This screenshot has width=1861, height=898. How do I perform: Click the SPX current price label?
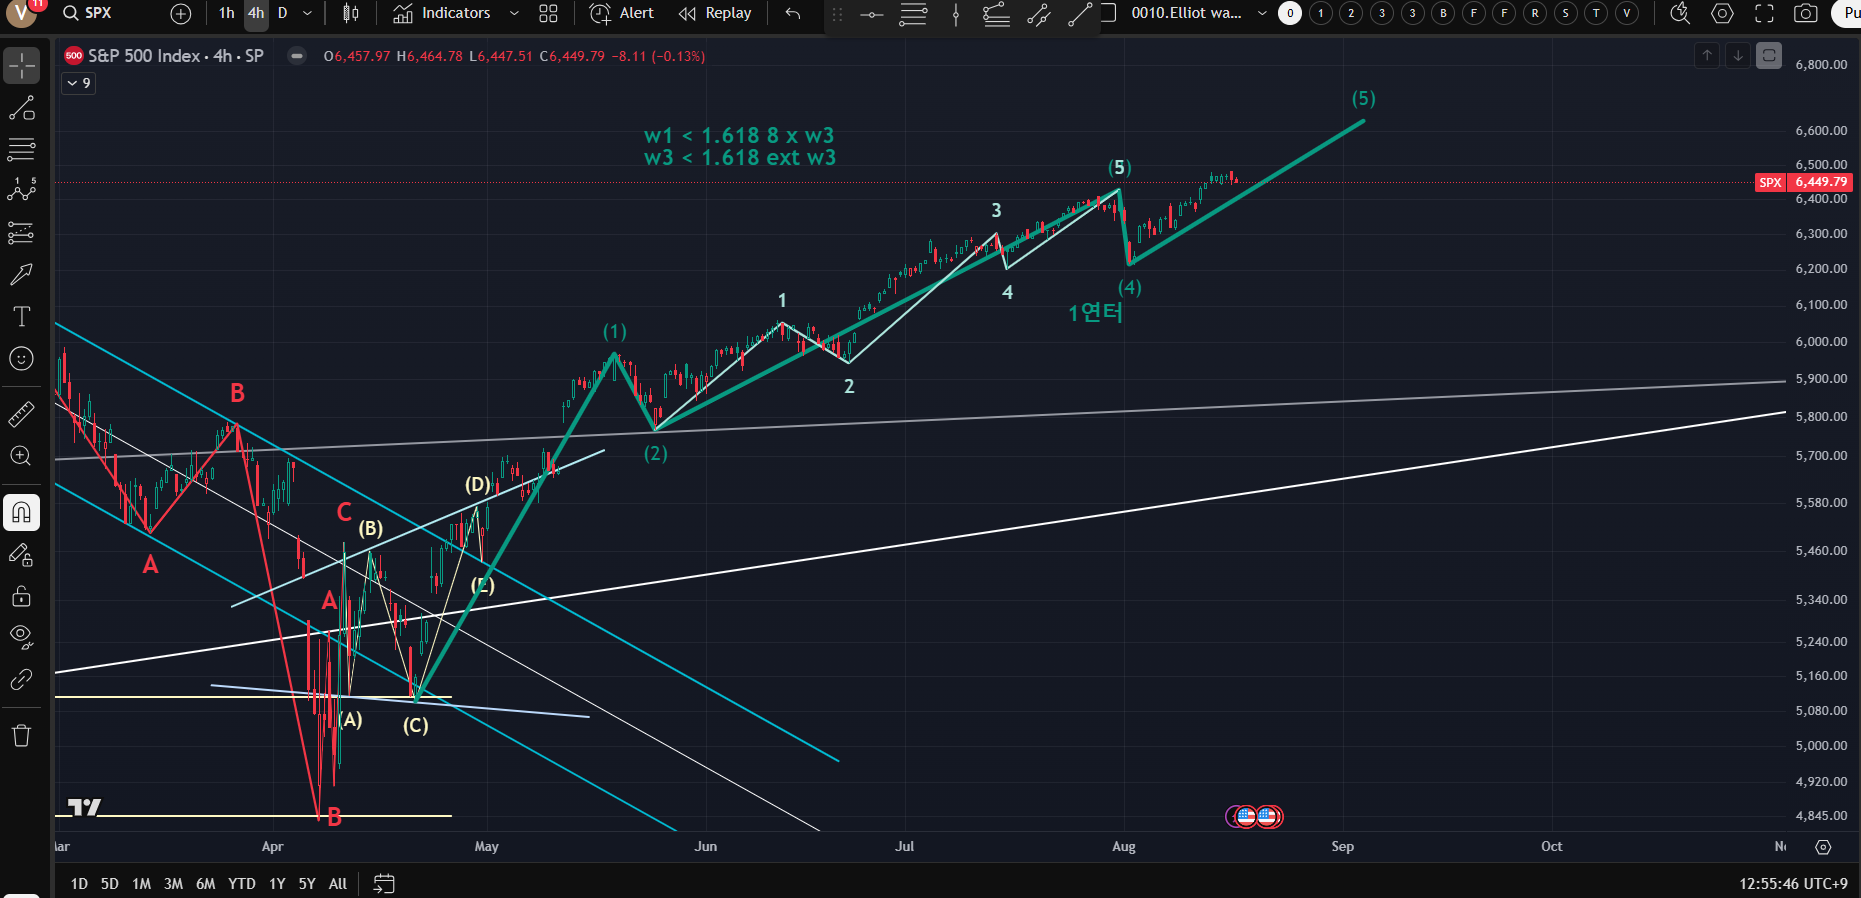pyautogui.click(x=1819, y=182)
